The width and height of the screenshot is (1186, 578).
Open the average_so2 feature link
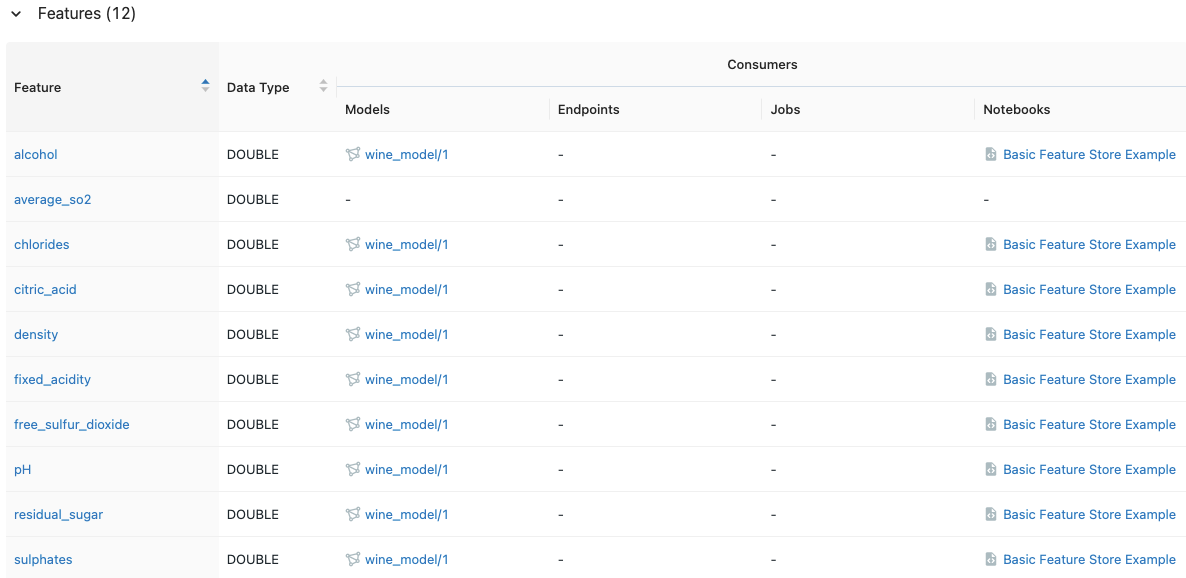(x=52, y=200)
